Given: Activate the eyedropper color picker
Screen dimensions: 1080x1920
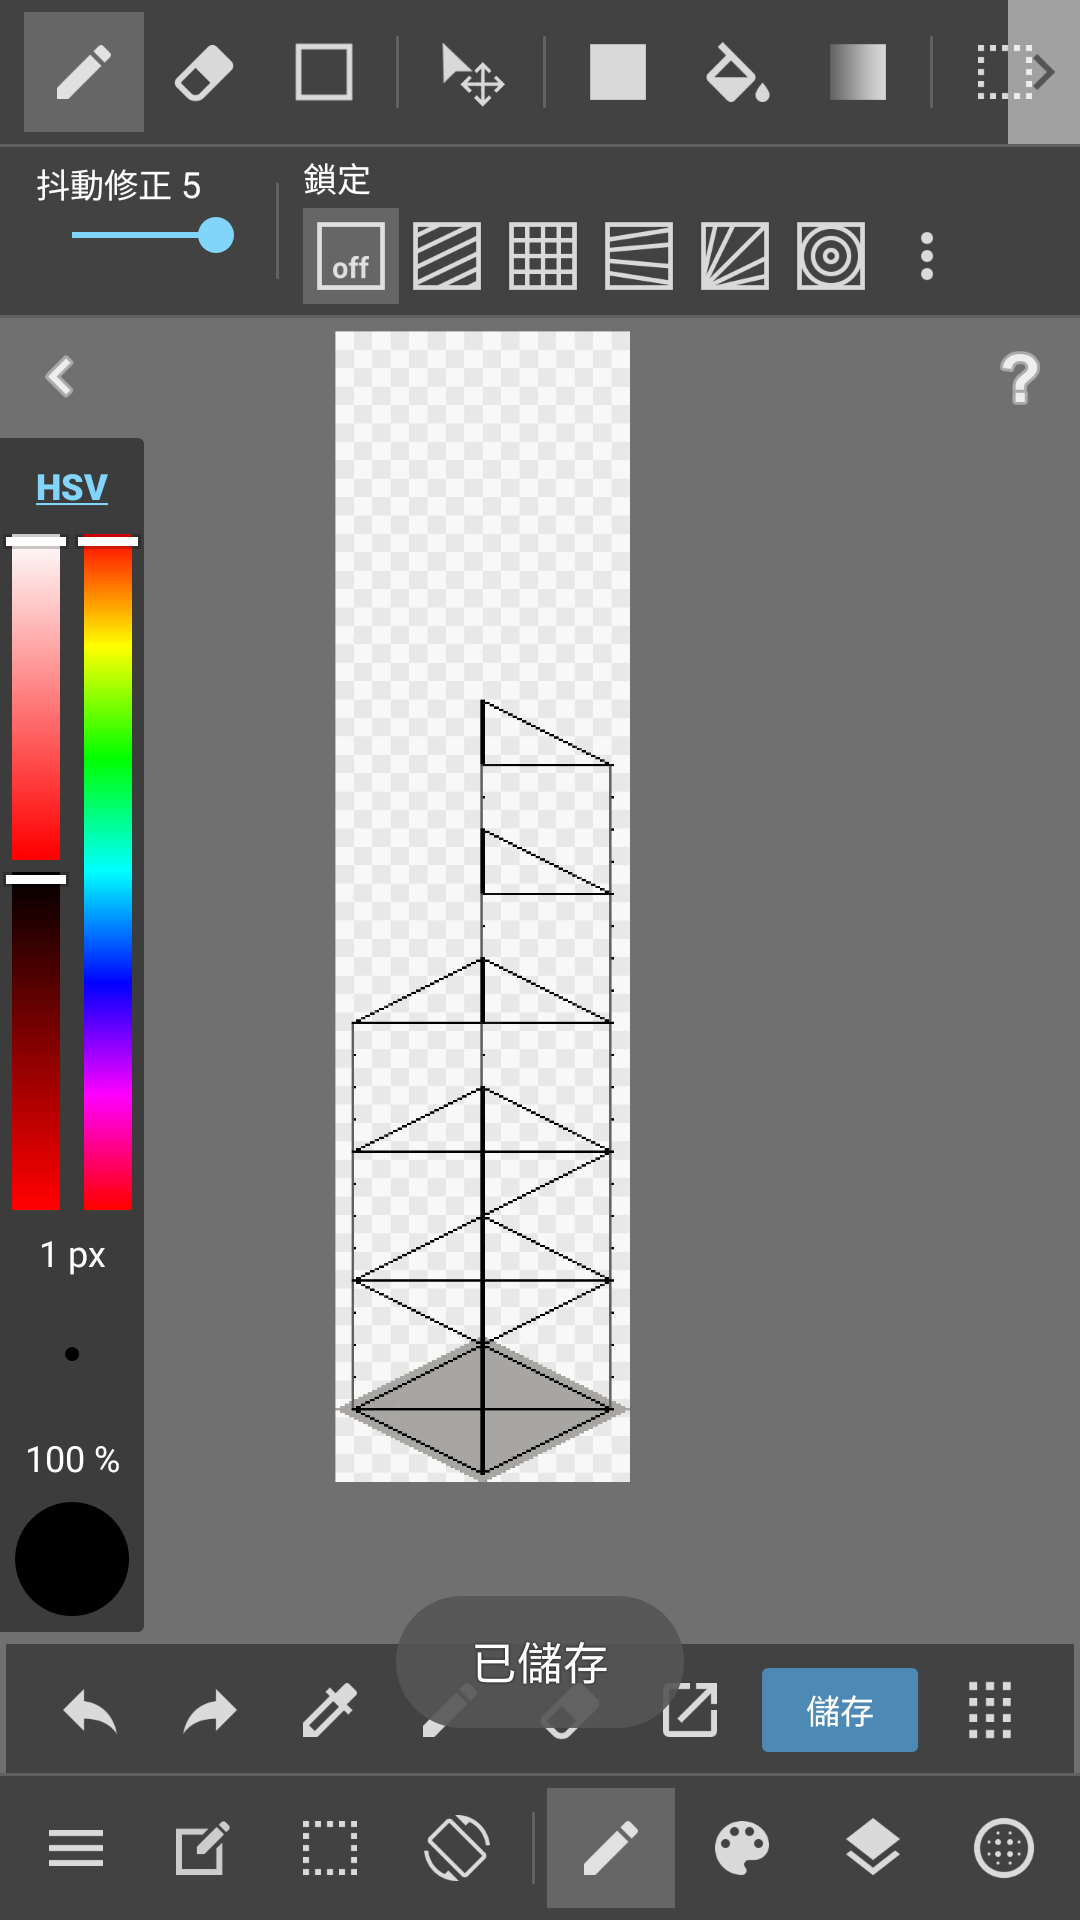Looking at the screenshot, I should click(330, 1711).
